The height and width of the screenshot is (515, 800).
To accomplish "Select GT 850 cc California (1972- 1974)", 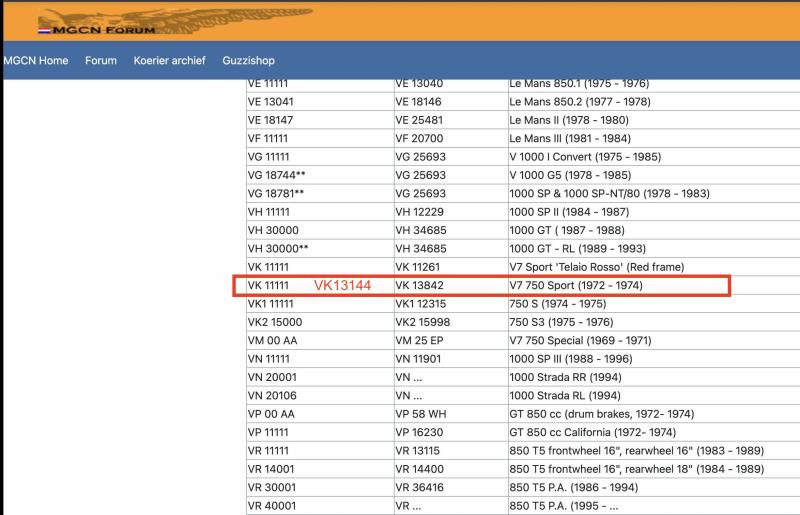I will click(x=594, y=433).
